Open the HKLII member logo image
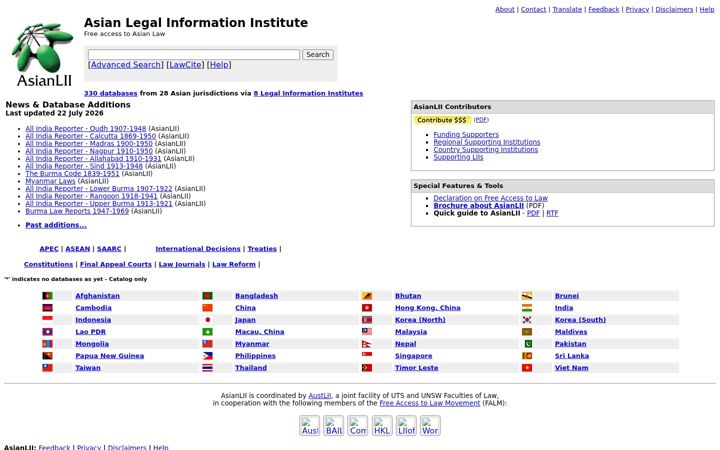 382,426
